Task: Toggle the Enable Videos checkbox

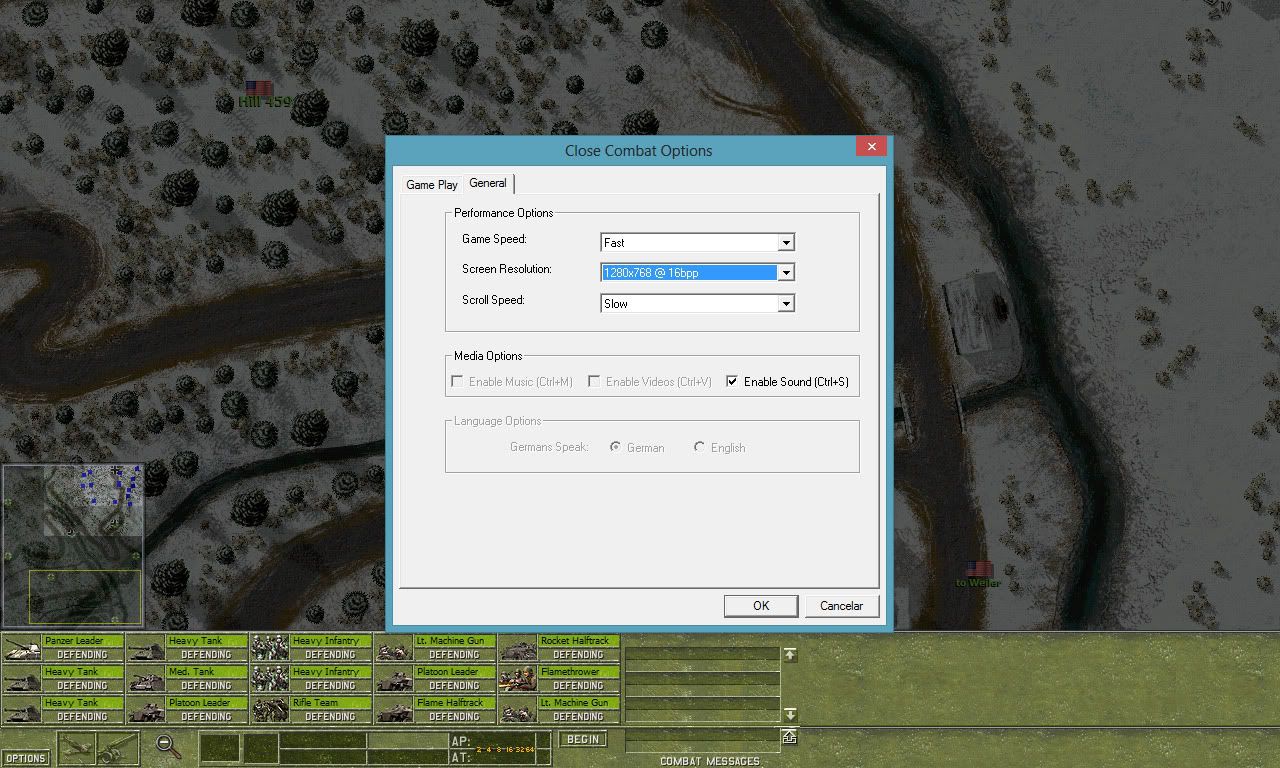Action: click(x=594, y=381)
